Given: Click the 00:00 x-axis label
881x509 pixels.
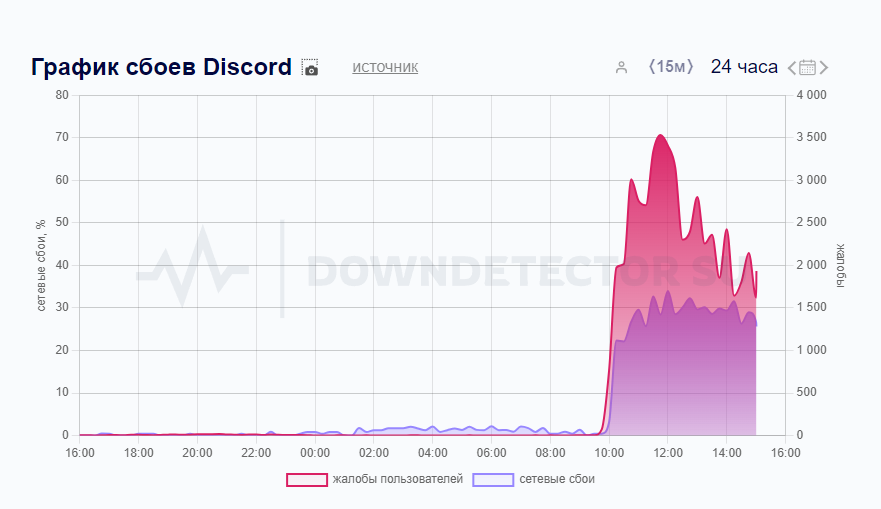Looking at the screenshot, I should (x=315, y=453).
